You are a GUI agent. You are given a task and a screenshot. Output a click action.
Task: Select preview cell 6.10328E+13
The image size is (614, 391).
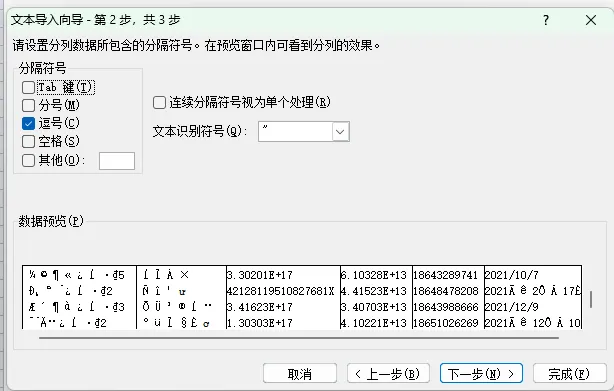tap(374, 275)
